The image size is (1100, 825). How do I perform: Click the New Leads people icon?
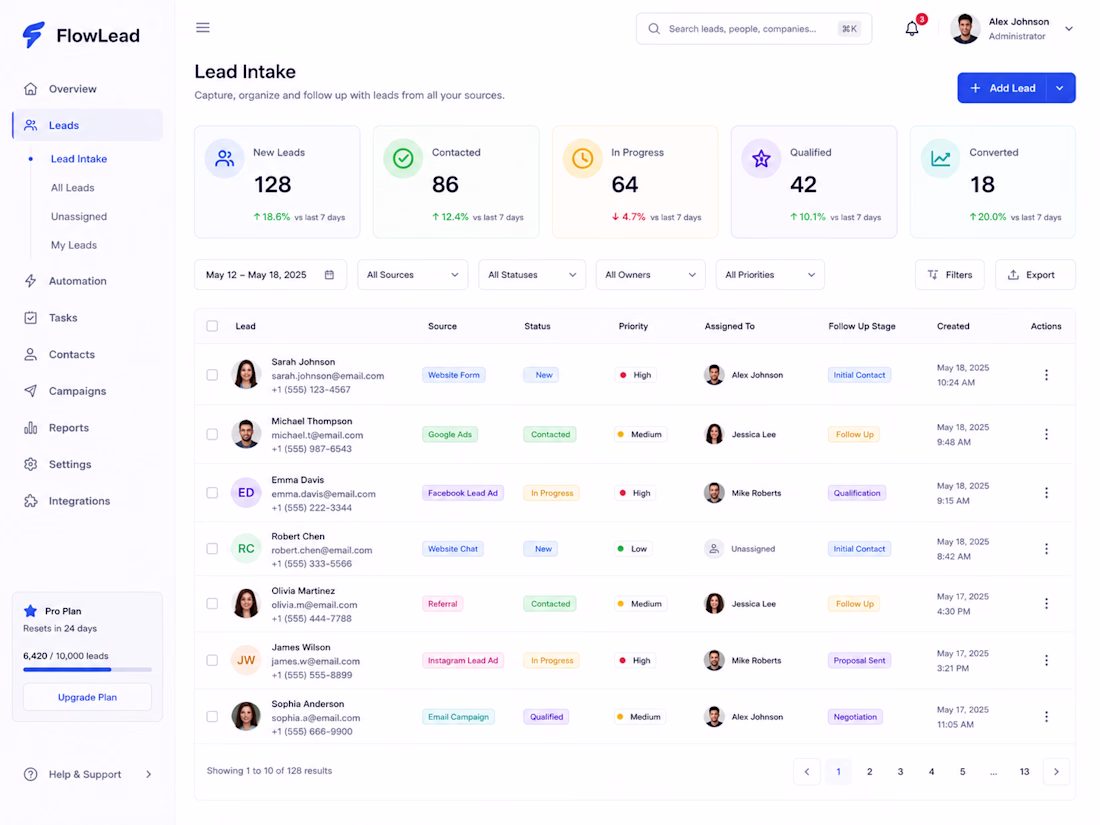(224, 159)
